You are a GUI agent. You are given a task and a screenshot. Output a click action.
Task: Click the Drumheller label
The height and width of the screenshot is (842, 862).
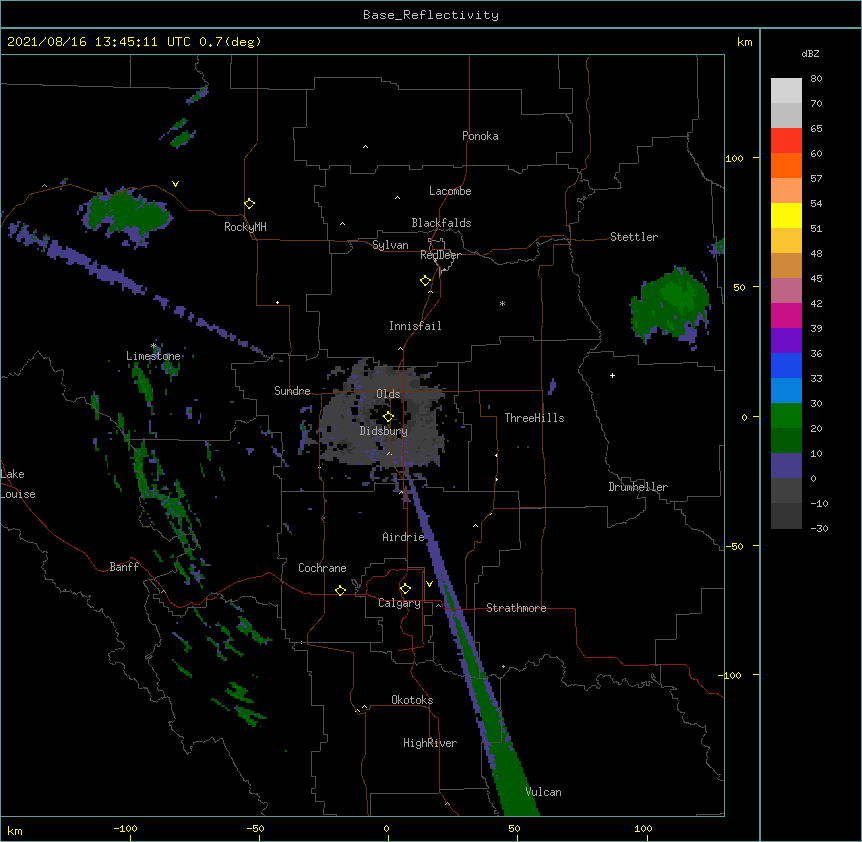coord(638,487)
